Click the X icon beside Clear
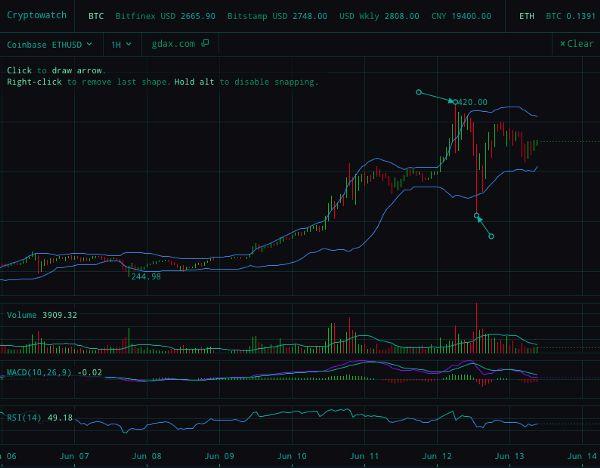The image size is (600, 468). [x=562, y=44]
